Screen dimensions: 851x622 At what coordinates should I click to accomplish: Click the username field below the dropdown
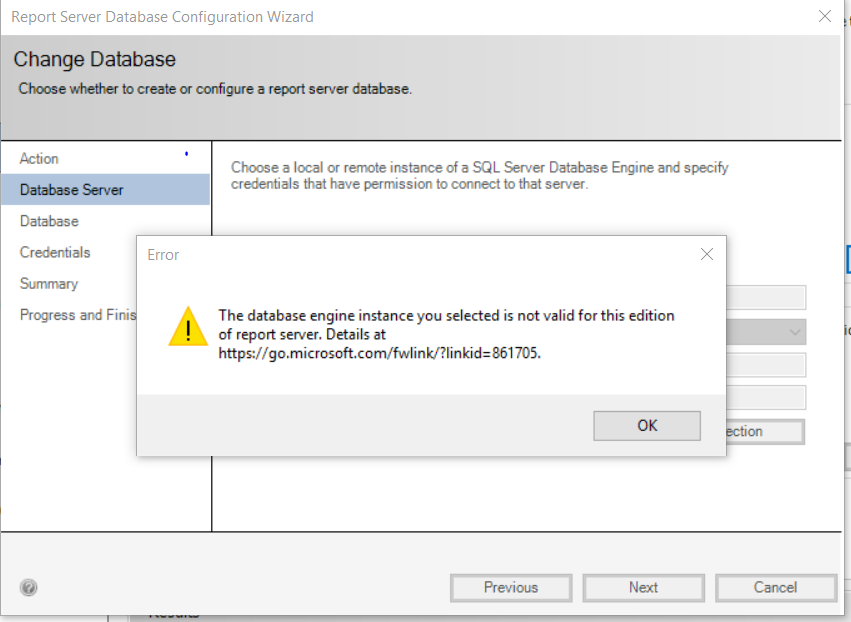pos(766,365)
